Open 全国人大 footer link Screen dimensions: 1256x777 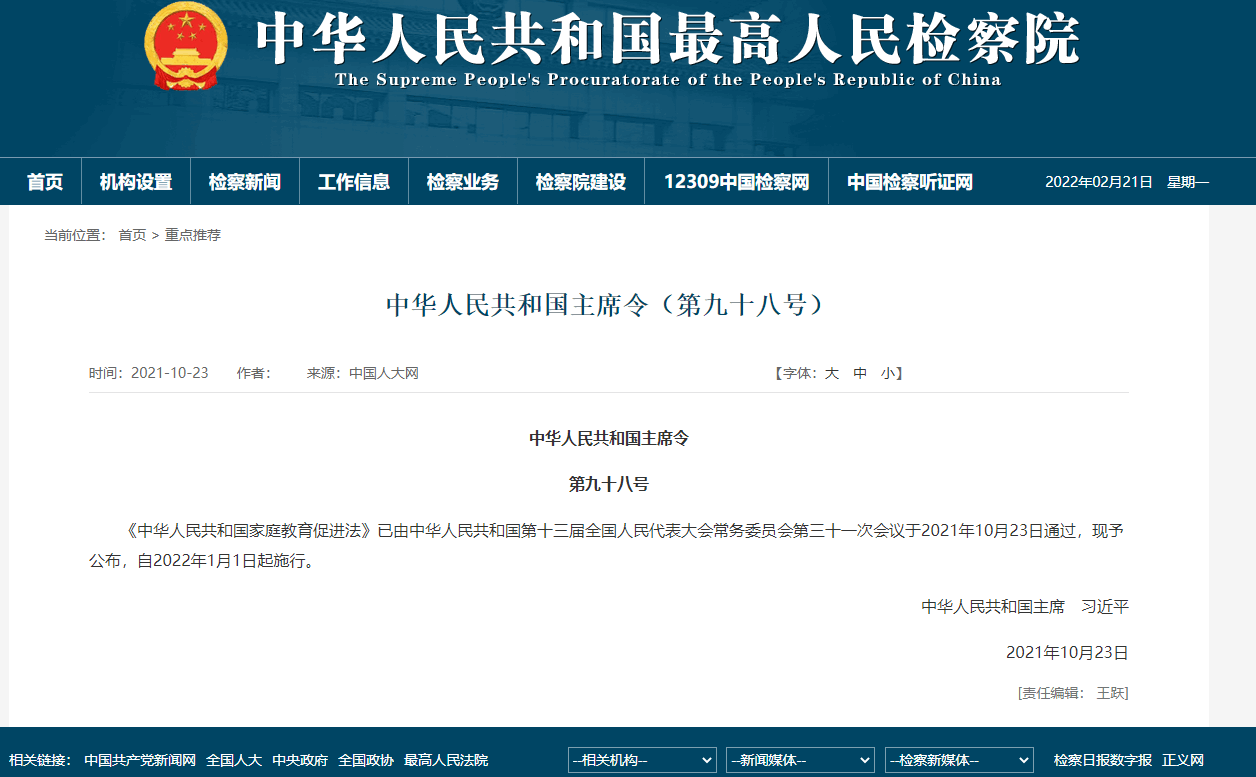234,760
